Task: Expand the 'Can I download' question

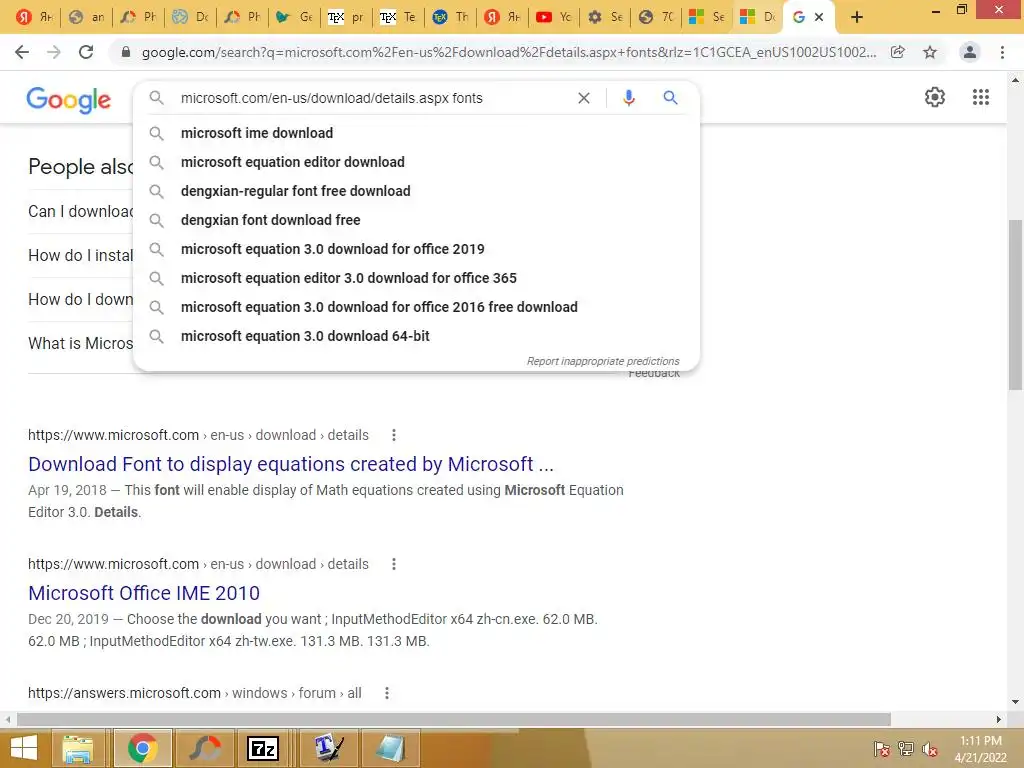Action: 80,212
